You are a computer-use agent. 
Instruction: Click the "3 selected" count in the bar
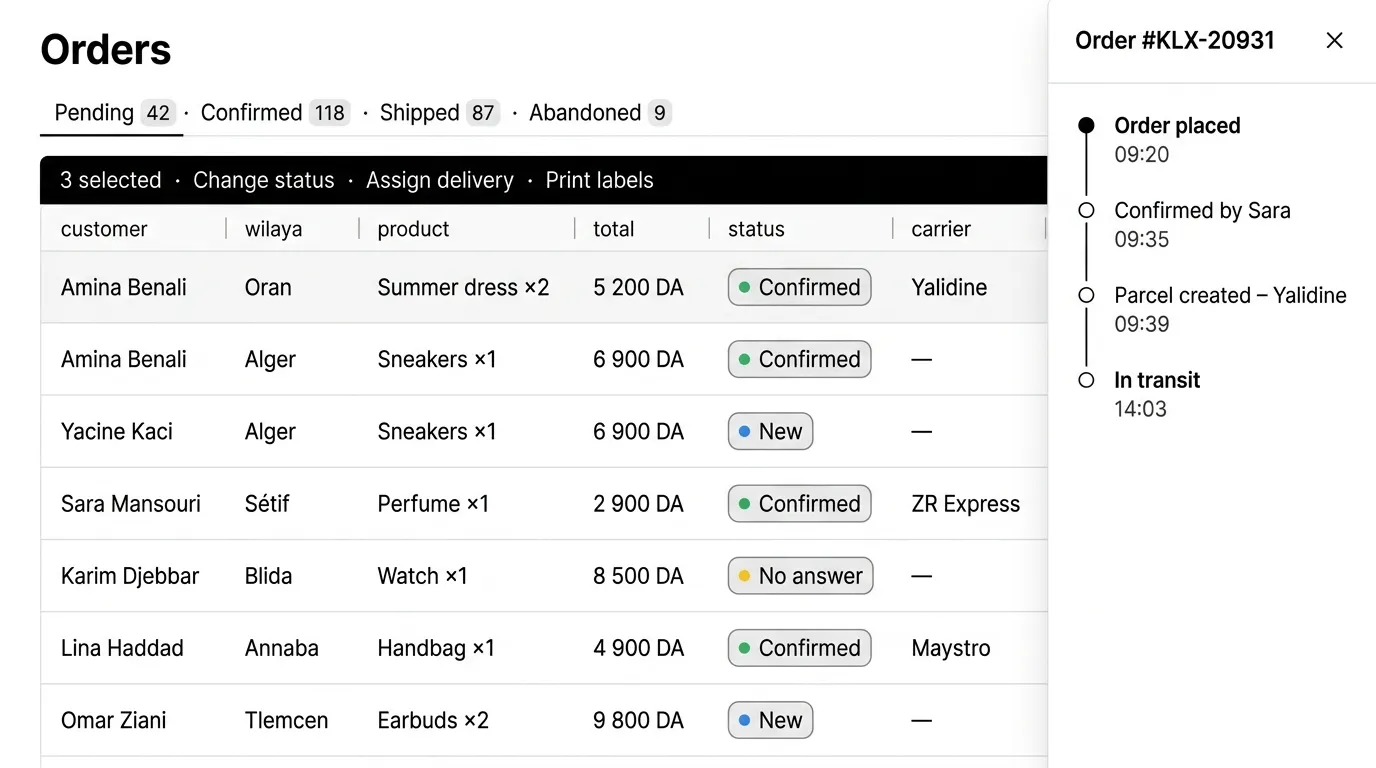(x=110, y=180)
